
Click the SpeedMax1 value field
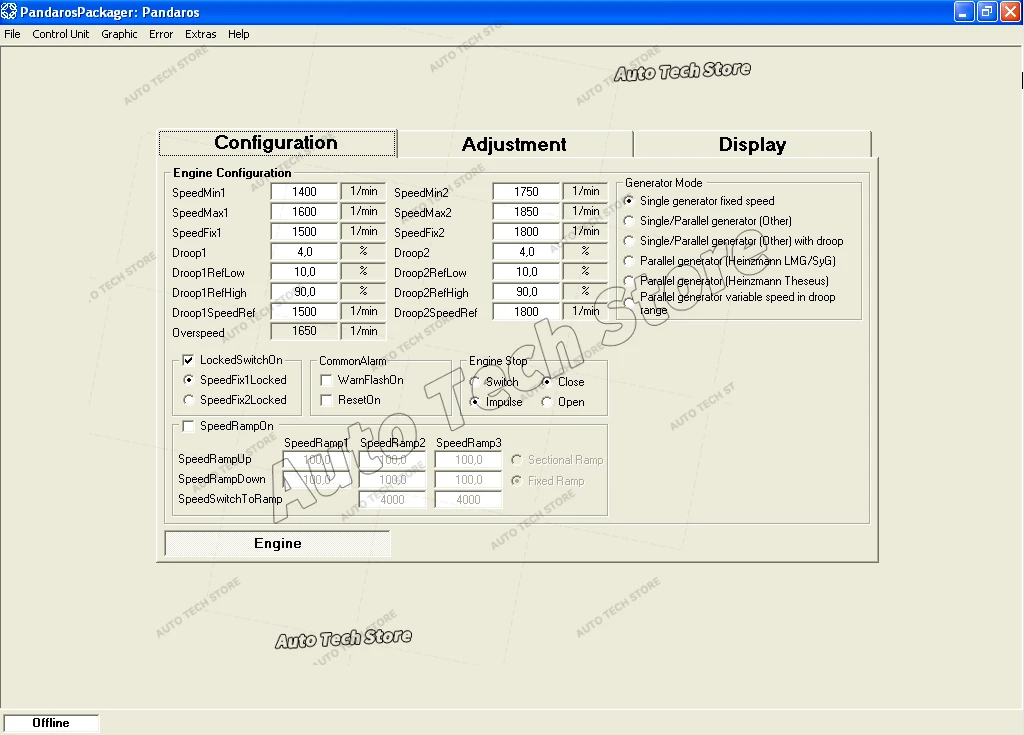304,212
